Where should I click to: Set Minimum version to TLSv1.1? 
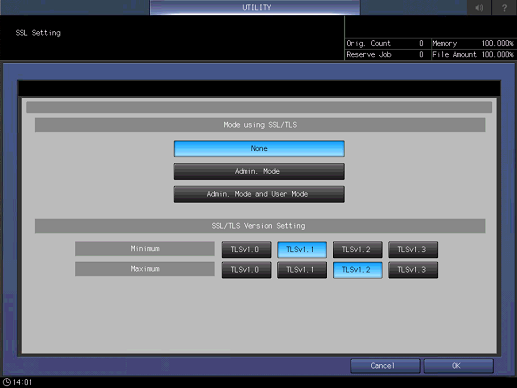tap(302, 250)
